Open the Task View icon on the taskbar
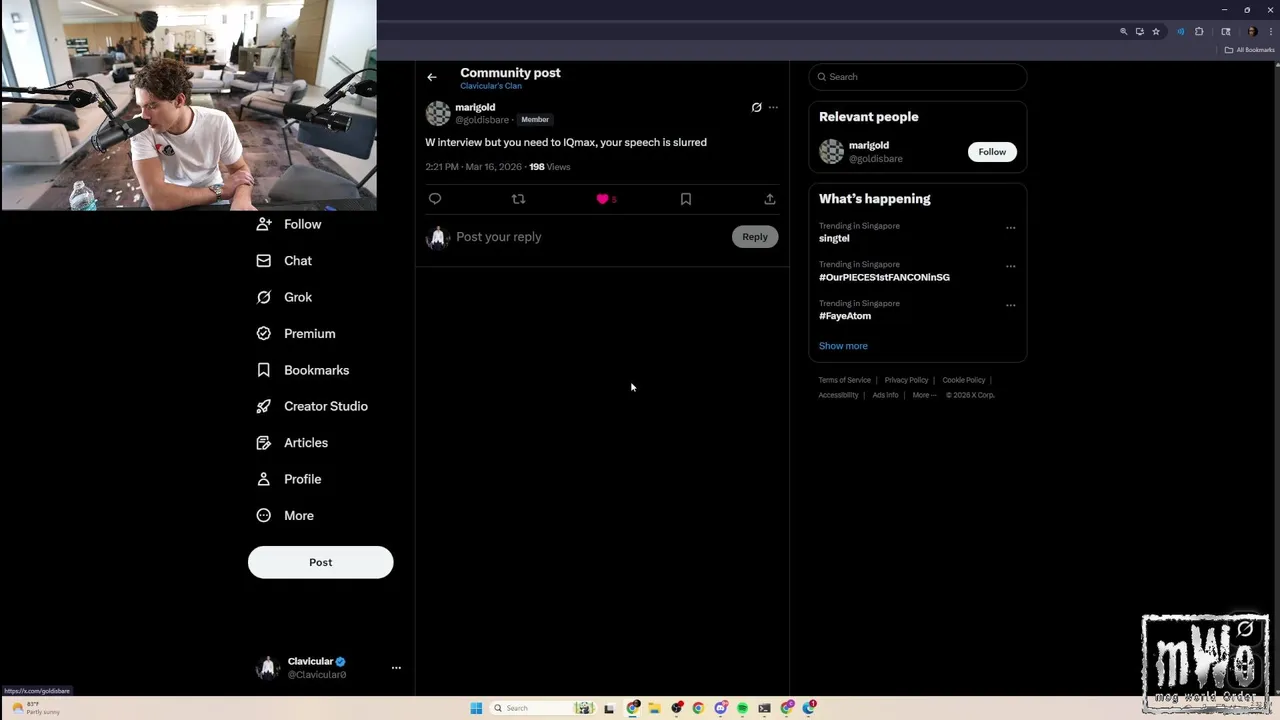1280x720 pixels. coord(608,708)
